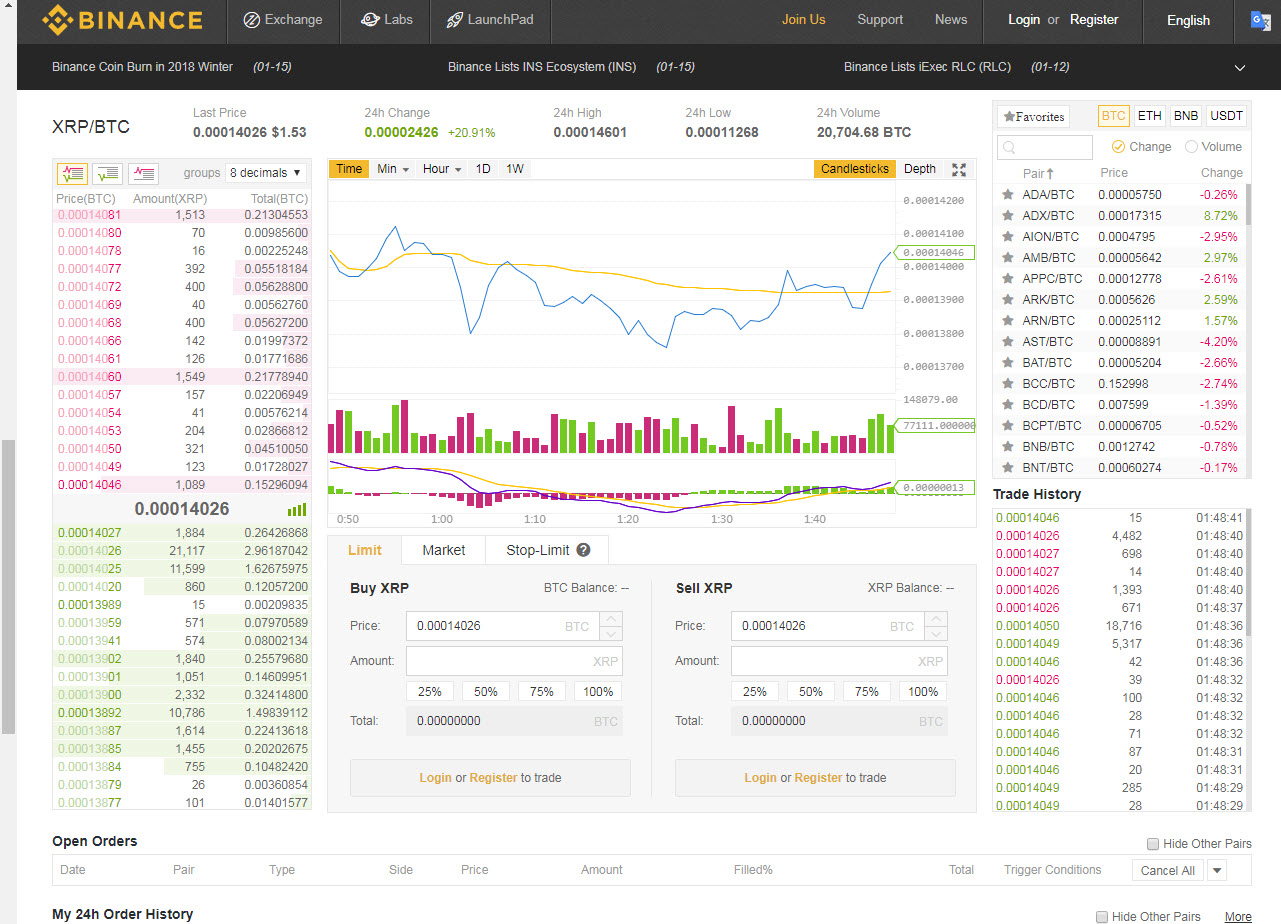Open the Google Translate icon
The width and height of the screenshot is (1281, 924).
(1260, 19)
